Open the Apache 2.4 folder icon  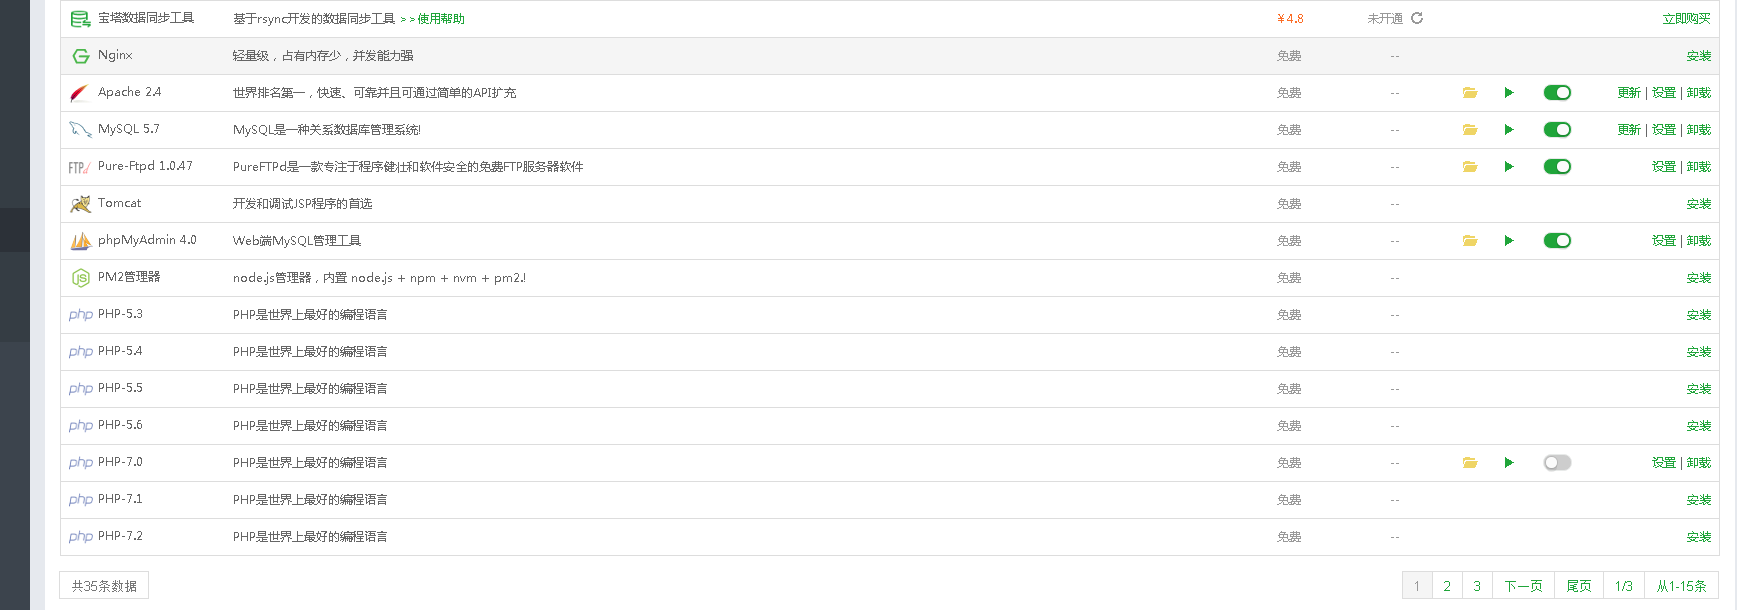click(1470, 93)
